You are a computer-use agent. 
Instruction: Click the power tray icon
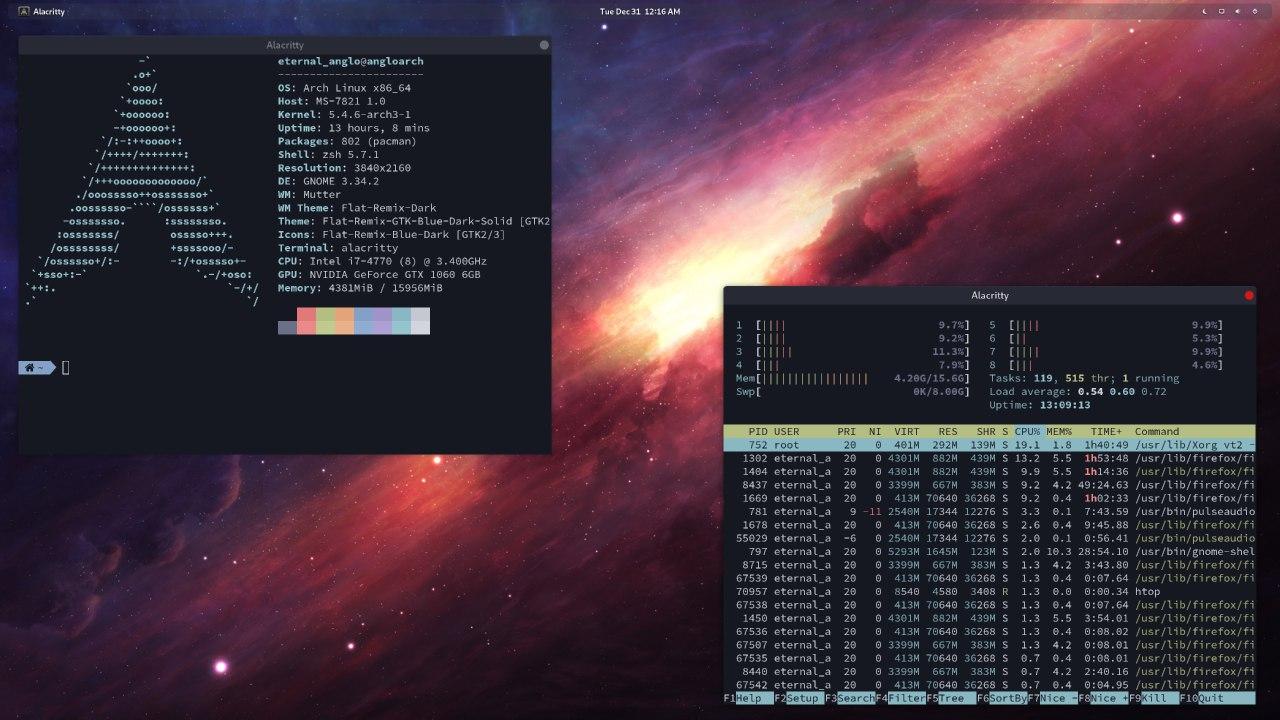1254,11
